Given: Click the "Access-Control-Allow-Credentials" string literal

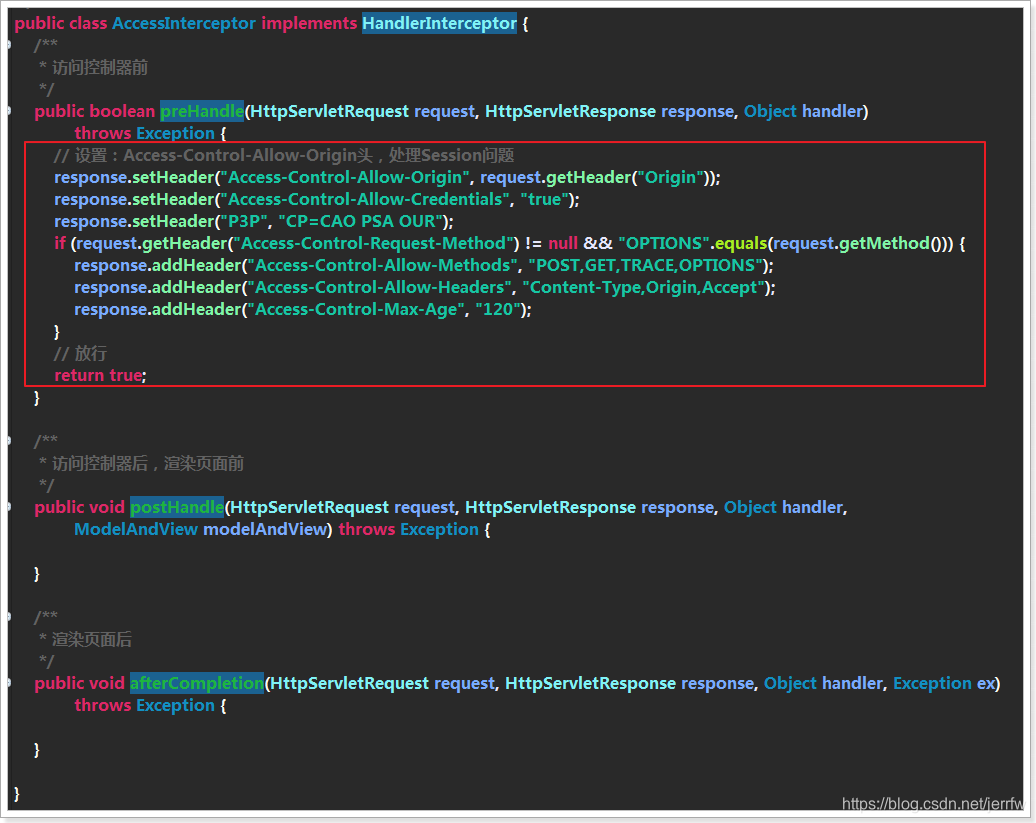Looking at the screenshot, I should click(x=365, y=199).
